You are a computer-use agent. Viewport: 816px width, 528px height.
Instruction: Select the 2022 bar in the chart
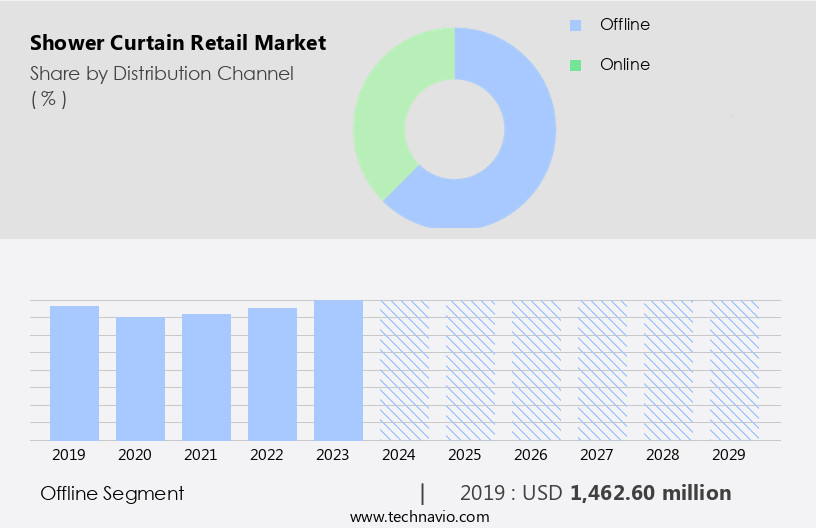pos(272,373)
